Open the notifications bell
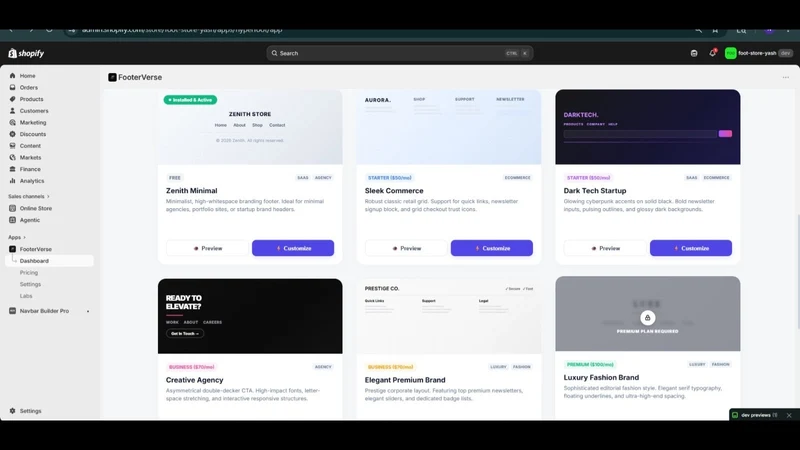The height and width of the screenshot is (450, 800). [x=713, y=53]
